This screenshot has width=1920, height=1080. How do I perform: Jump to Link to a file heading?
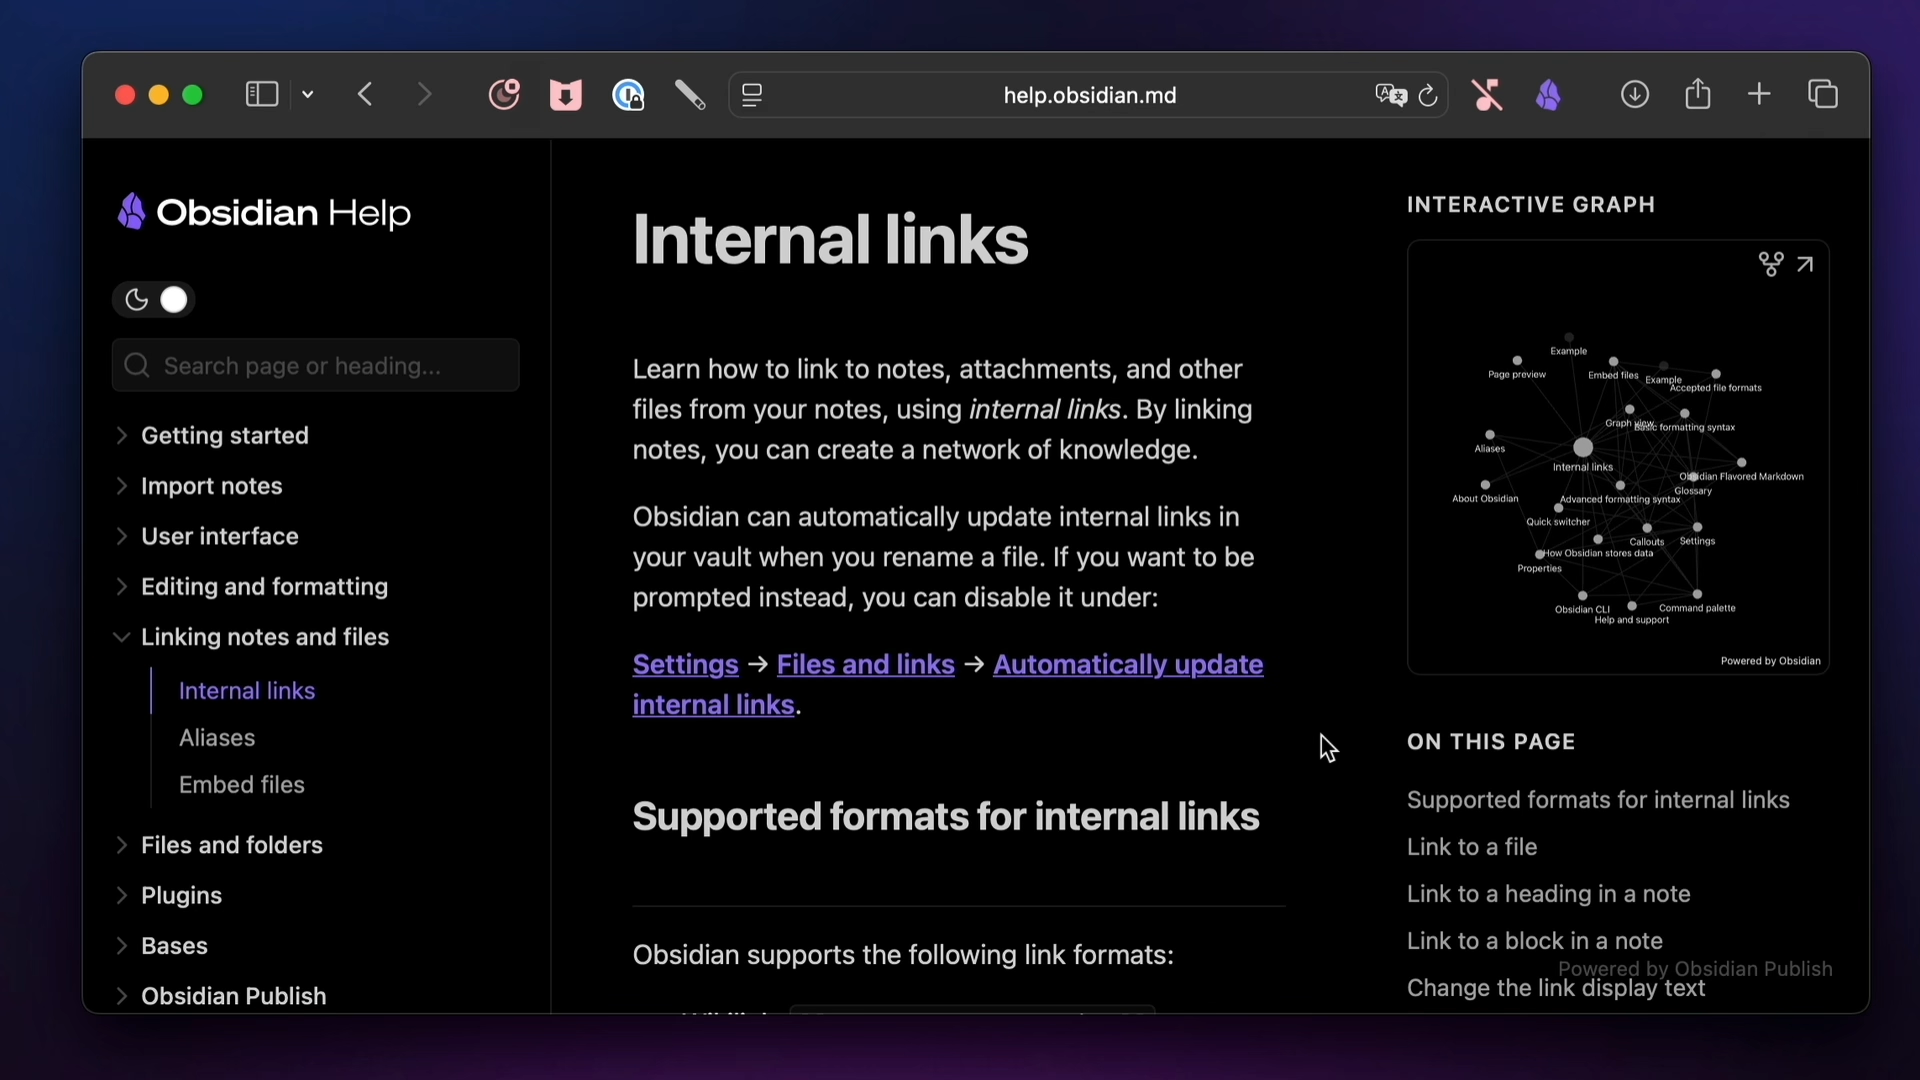coord(1471,847)
